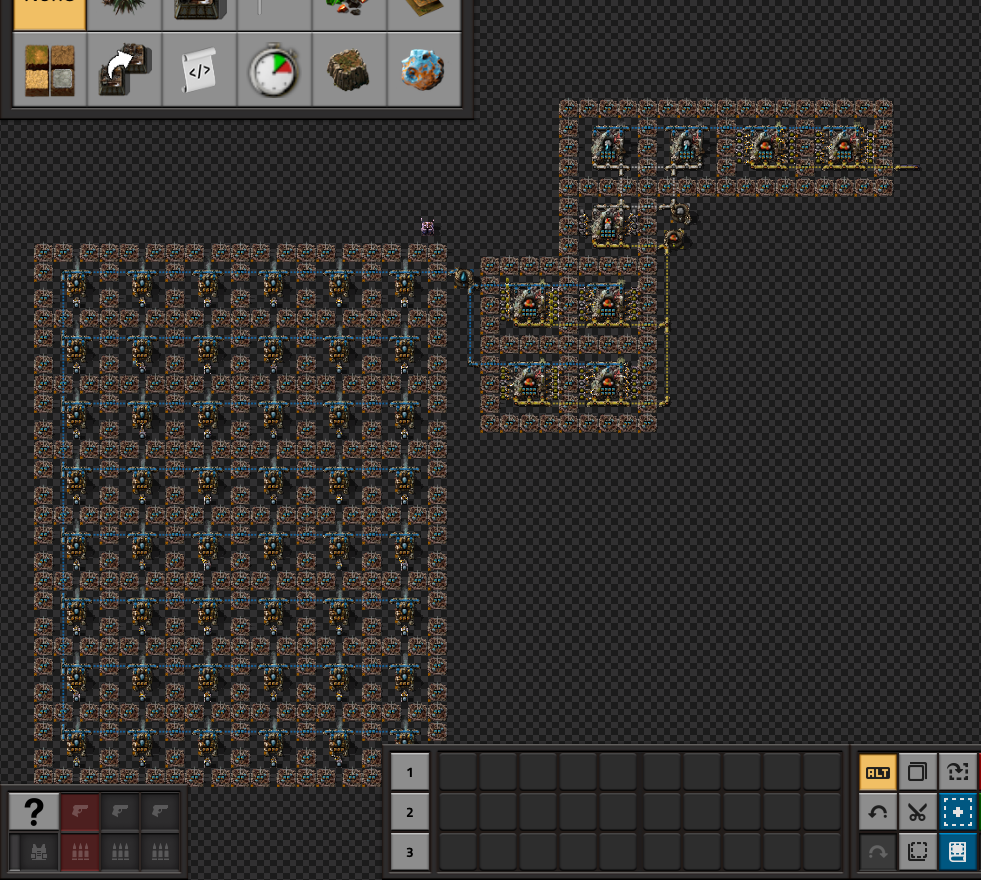Select the red highlighted gun slot

[80, 812]
